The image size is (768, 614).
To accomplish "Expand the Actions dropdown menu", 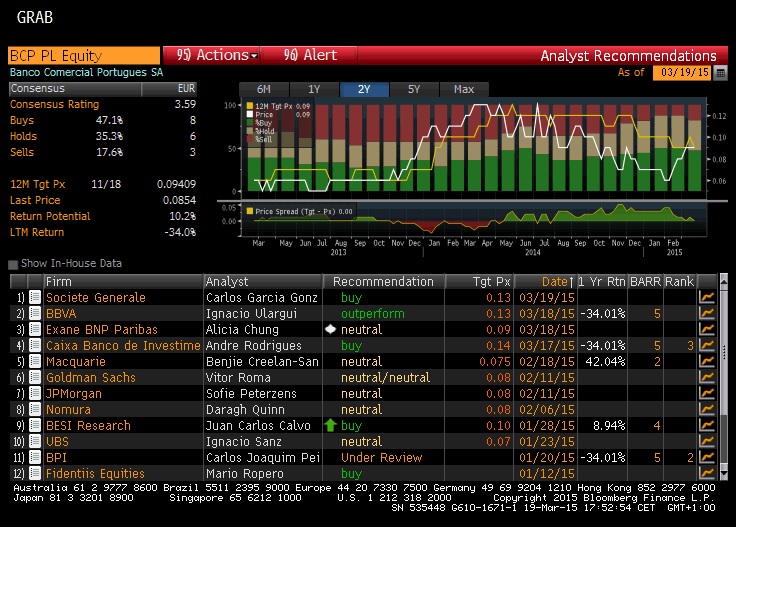I will (211, 55).
